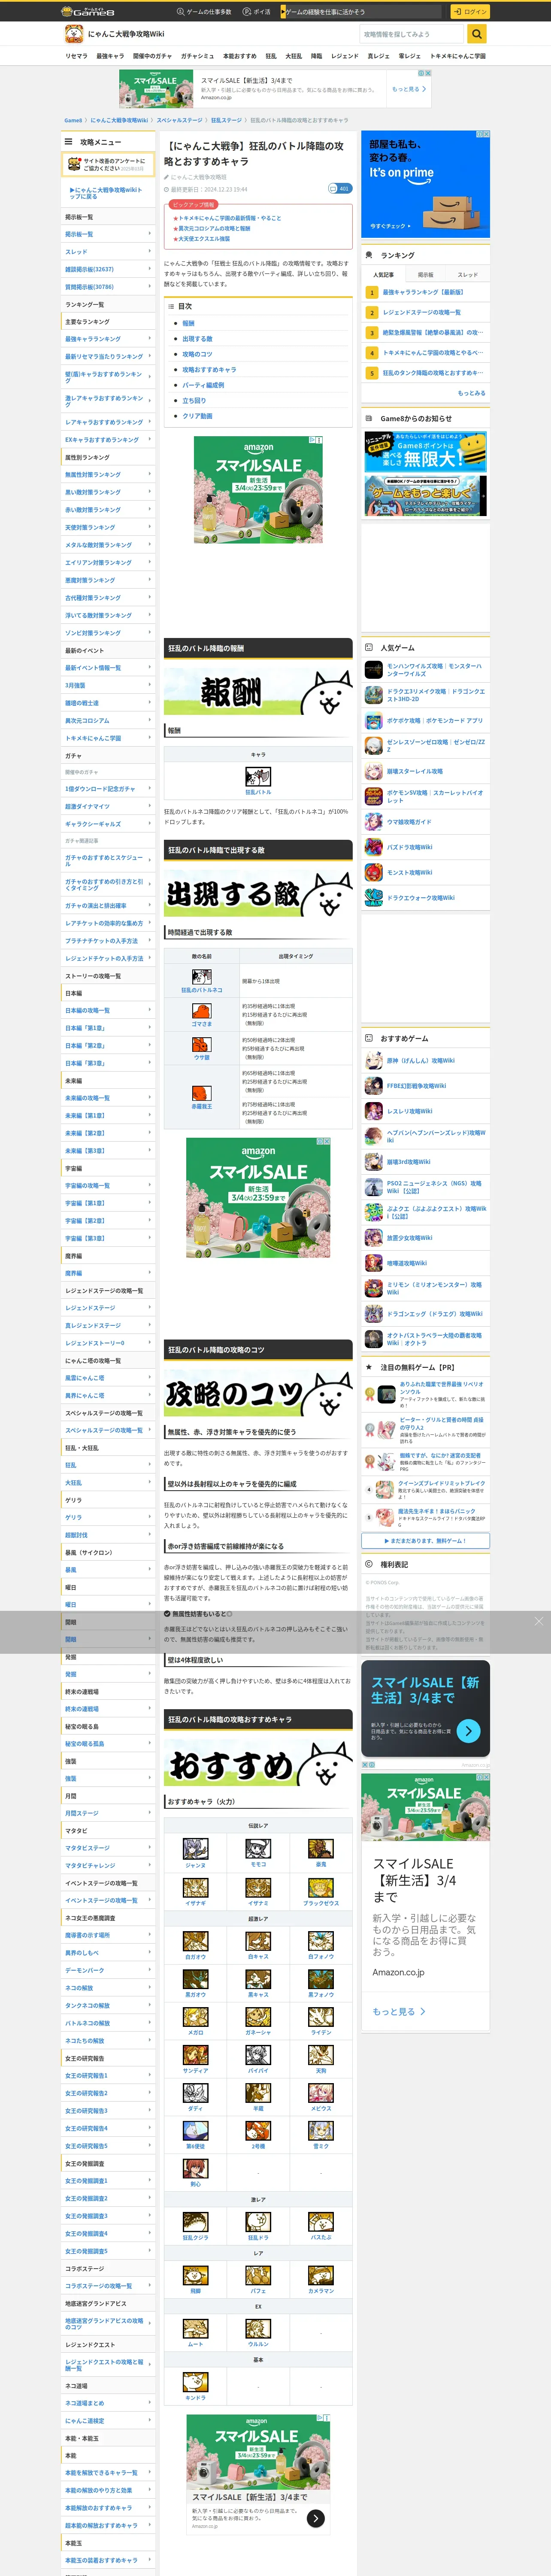Click the 攻略情報を探してみよう search field
551x2576 pixels.
[x=413, y=34]
